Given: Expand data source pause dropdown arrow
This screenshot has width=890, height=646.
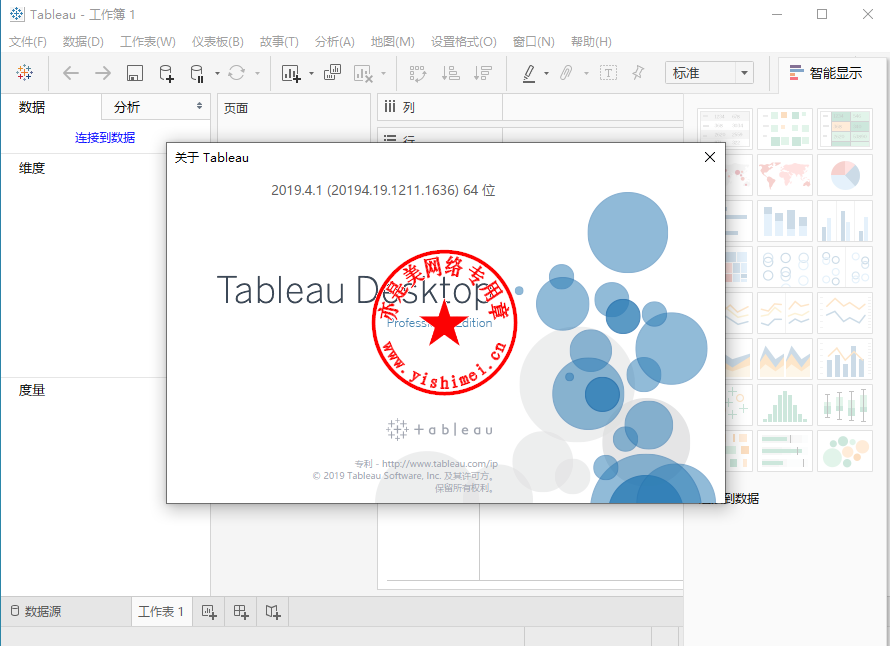Looking at the screenshot, I should (x=217, y=73).
